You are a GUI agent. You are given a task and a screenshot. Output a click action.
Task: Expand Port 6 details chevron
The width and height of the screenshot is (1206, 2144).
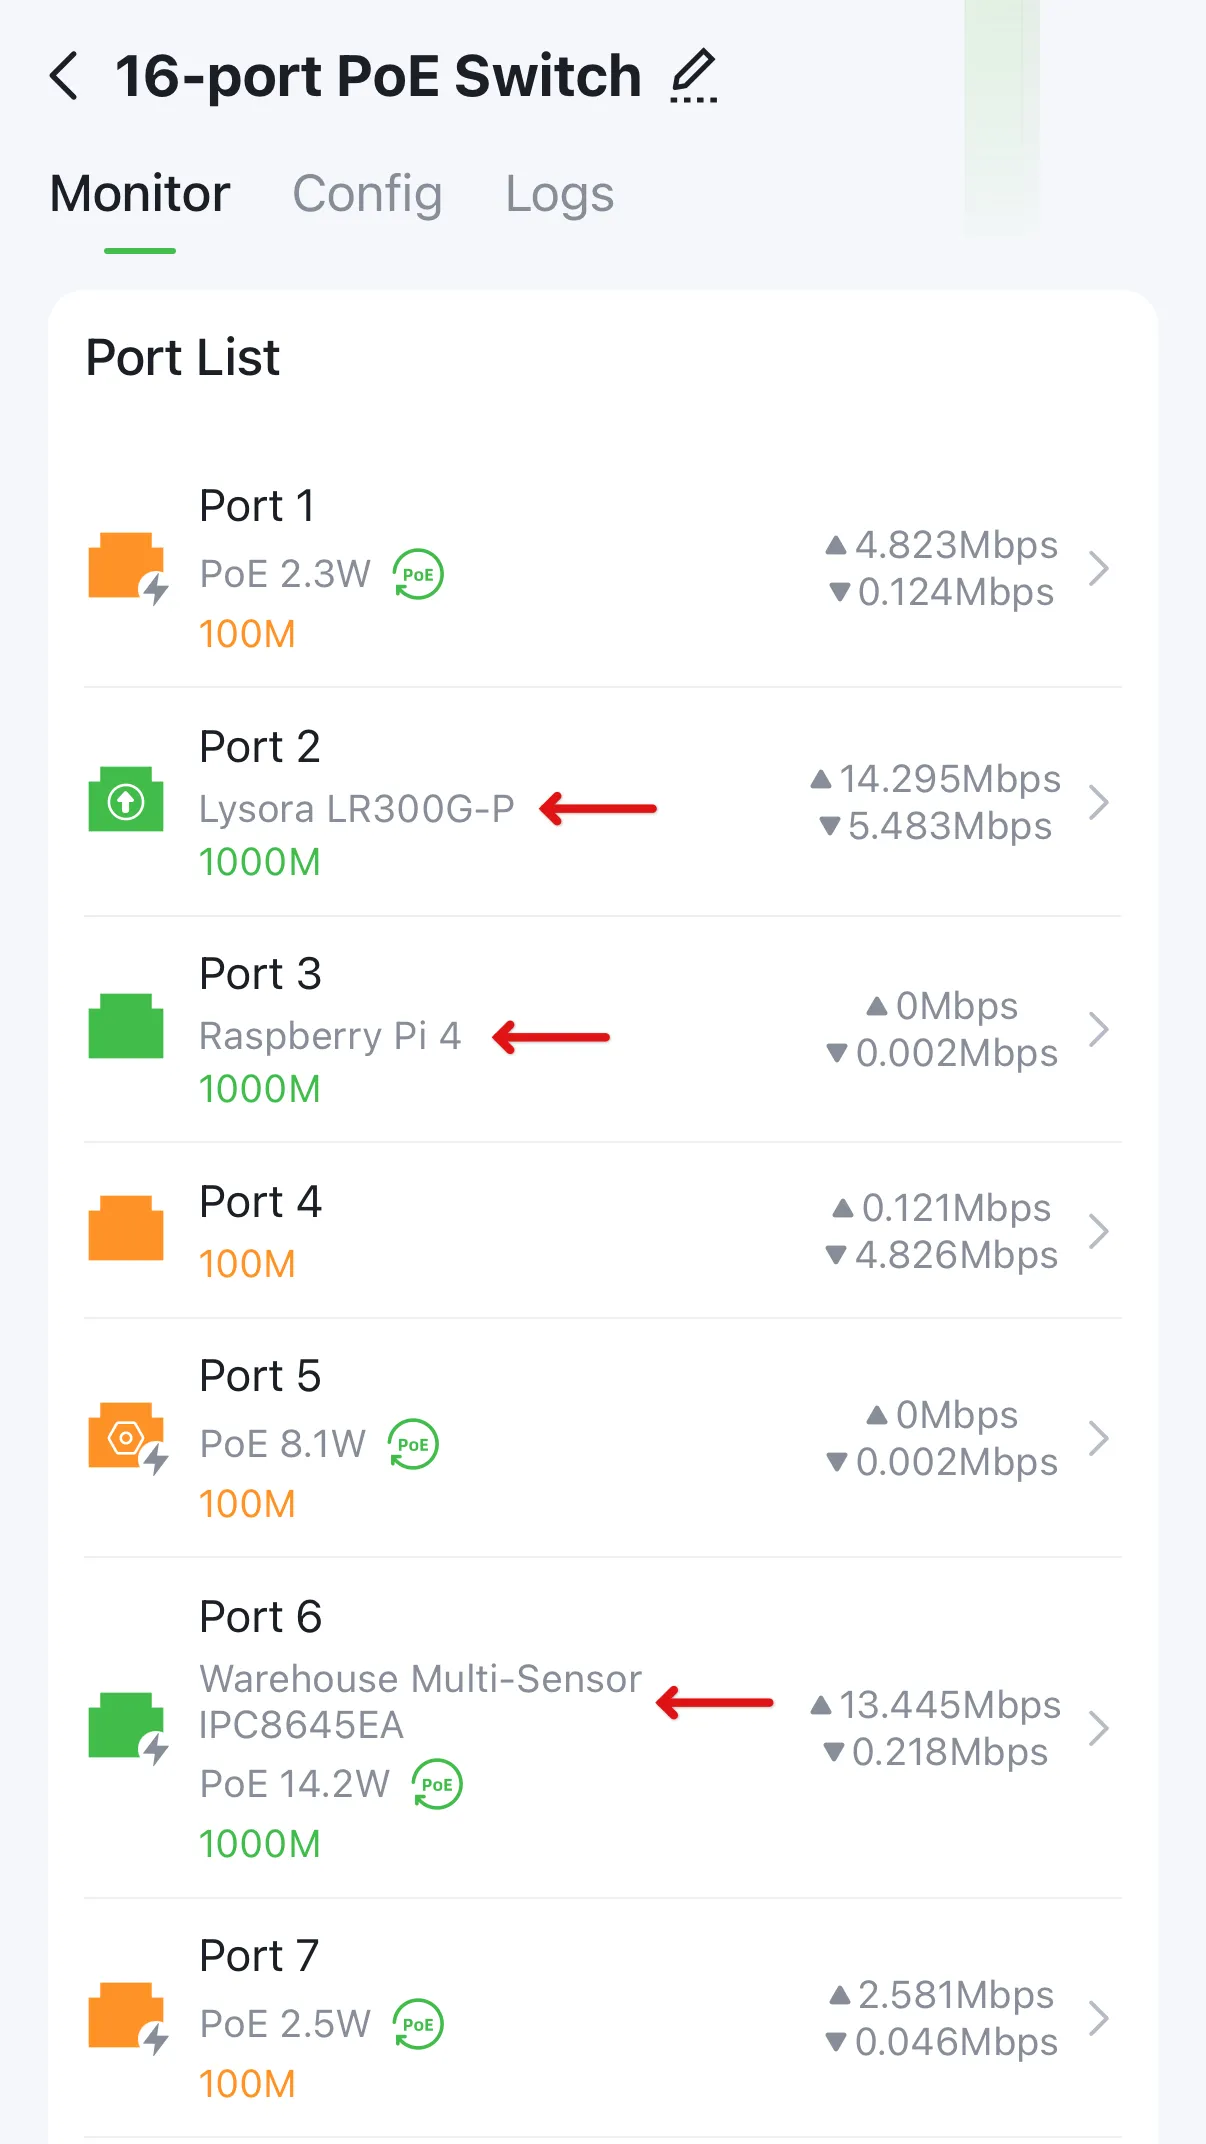(x=1098, y=1728)
